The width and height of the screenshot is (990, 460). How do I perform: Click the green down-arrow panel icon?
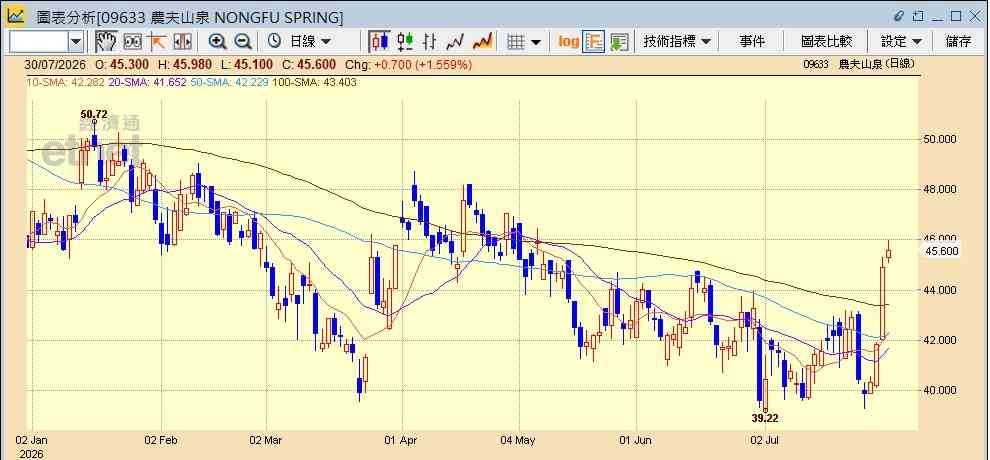coord(619,42)
